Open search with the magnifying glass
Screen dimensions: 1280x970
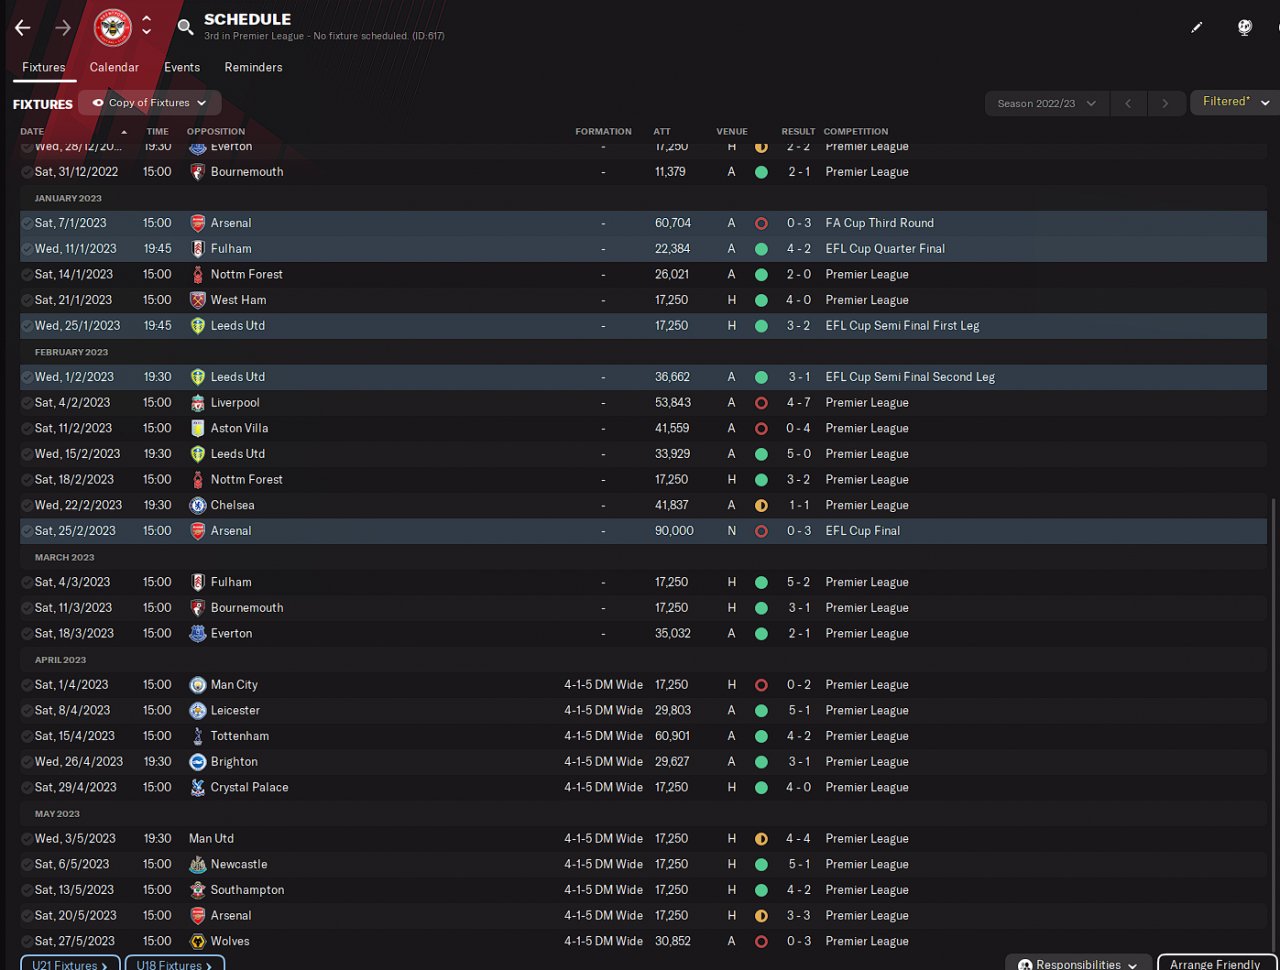(185, 27)
